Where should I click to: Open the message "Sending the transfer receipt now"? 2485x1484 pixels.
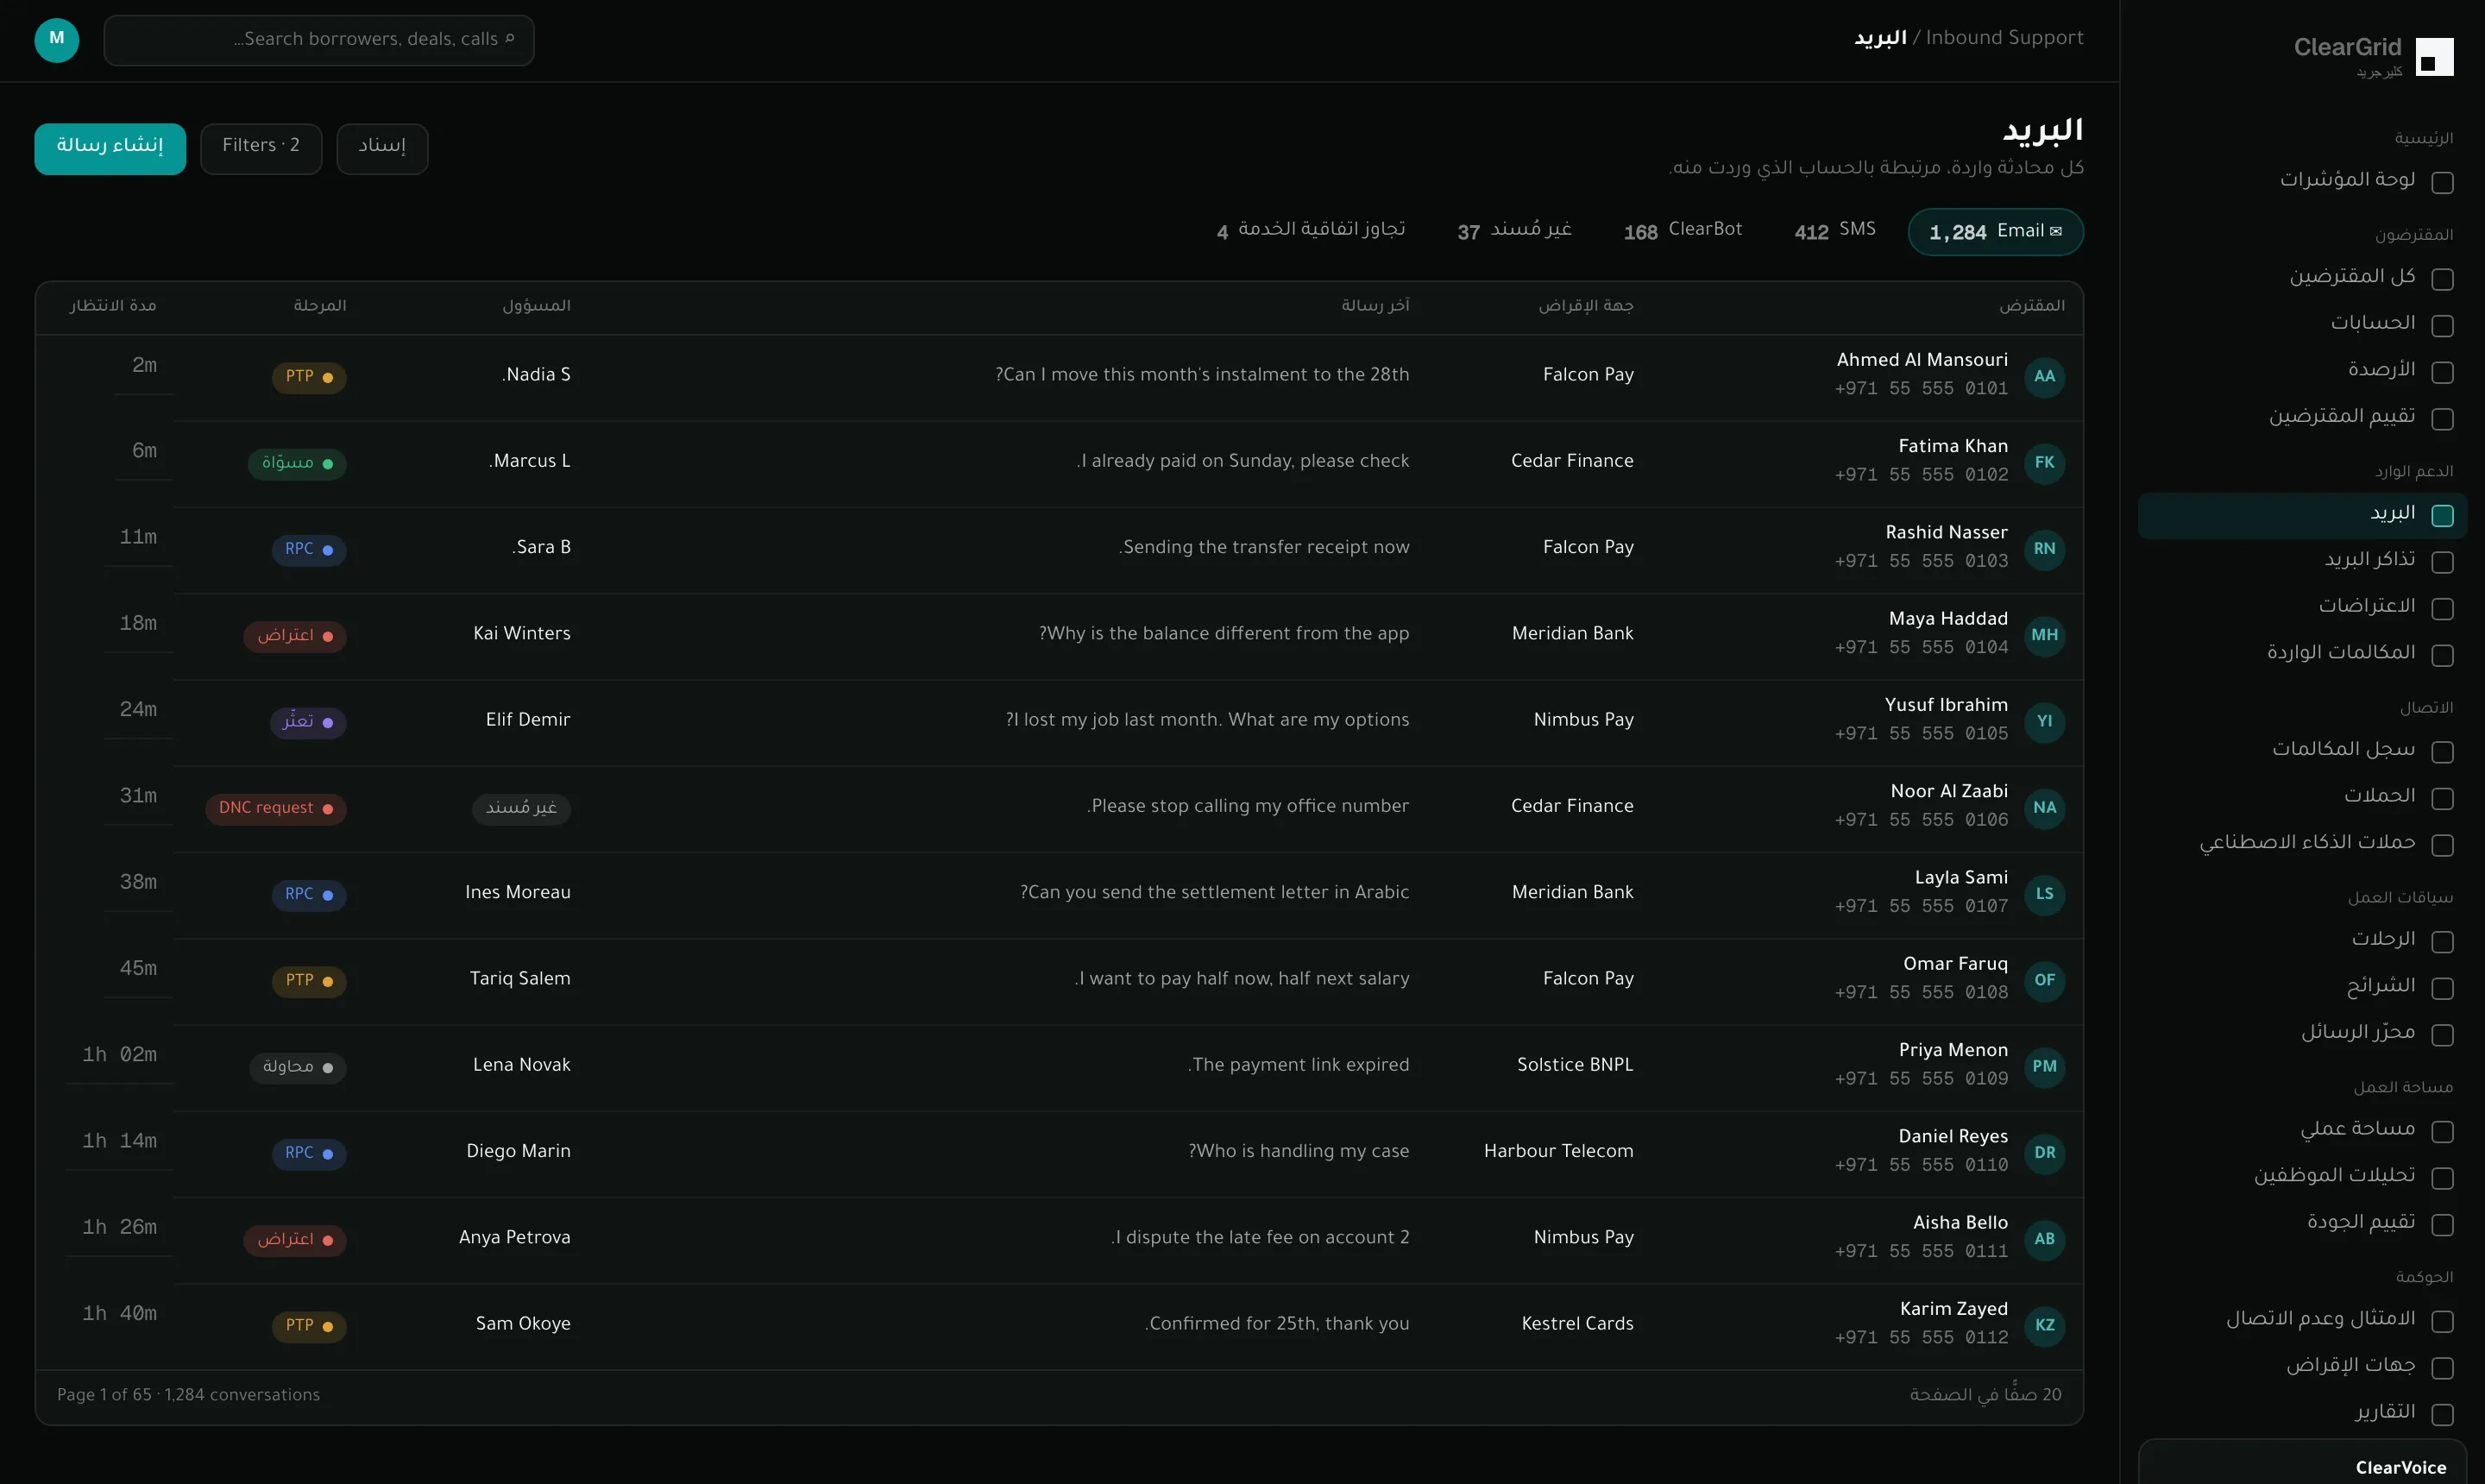(x=1264, y=548)
